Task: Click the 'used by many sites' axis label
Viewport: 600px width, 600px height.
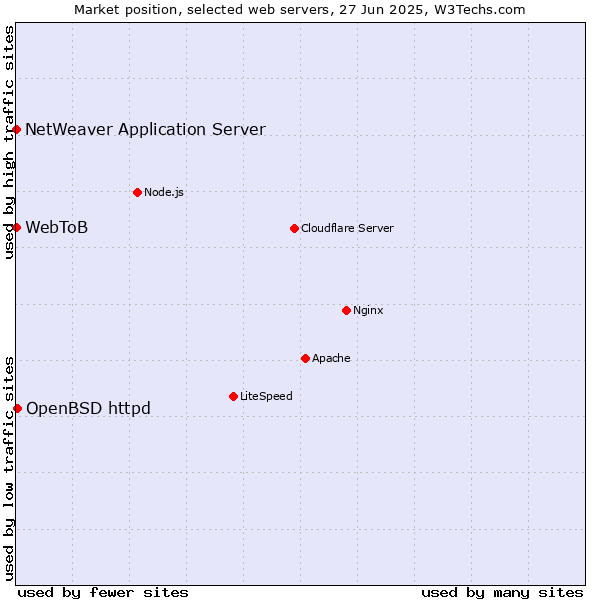Action: point(502,593)
